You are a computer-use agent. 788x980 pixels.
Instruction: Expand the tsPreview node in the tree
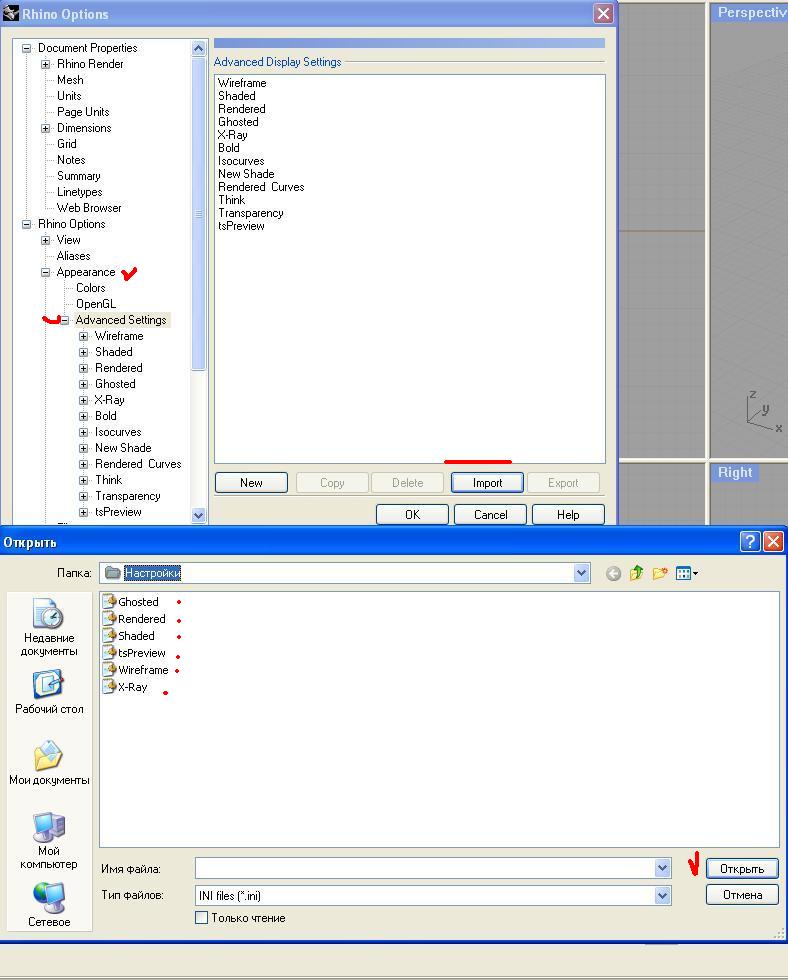coord(83,512)
